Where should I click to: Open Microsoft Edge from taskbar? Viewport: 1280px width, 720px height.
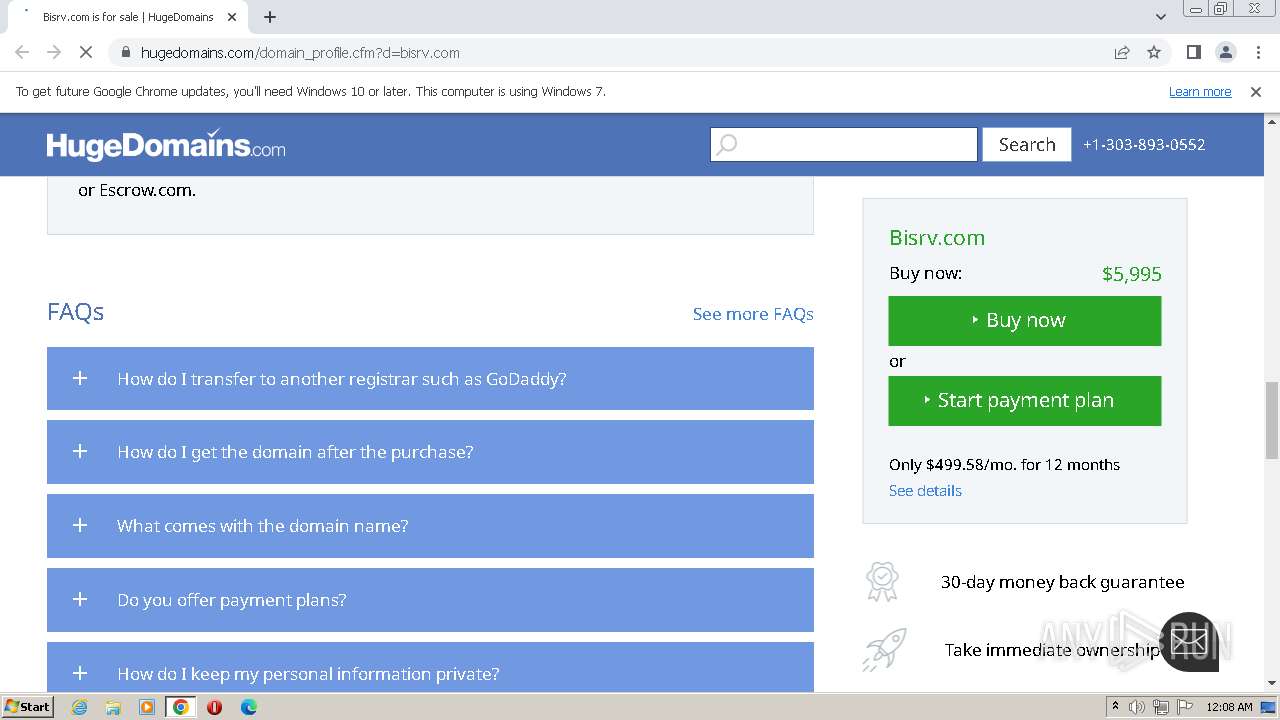pyautogui.click(x=248, y=707)
